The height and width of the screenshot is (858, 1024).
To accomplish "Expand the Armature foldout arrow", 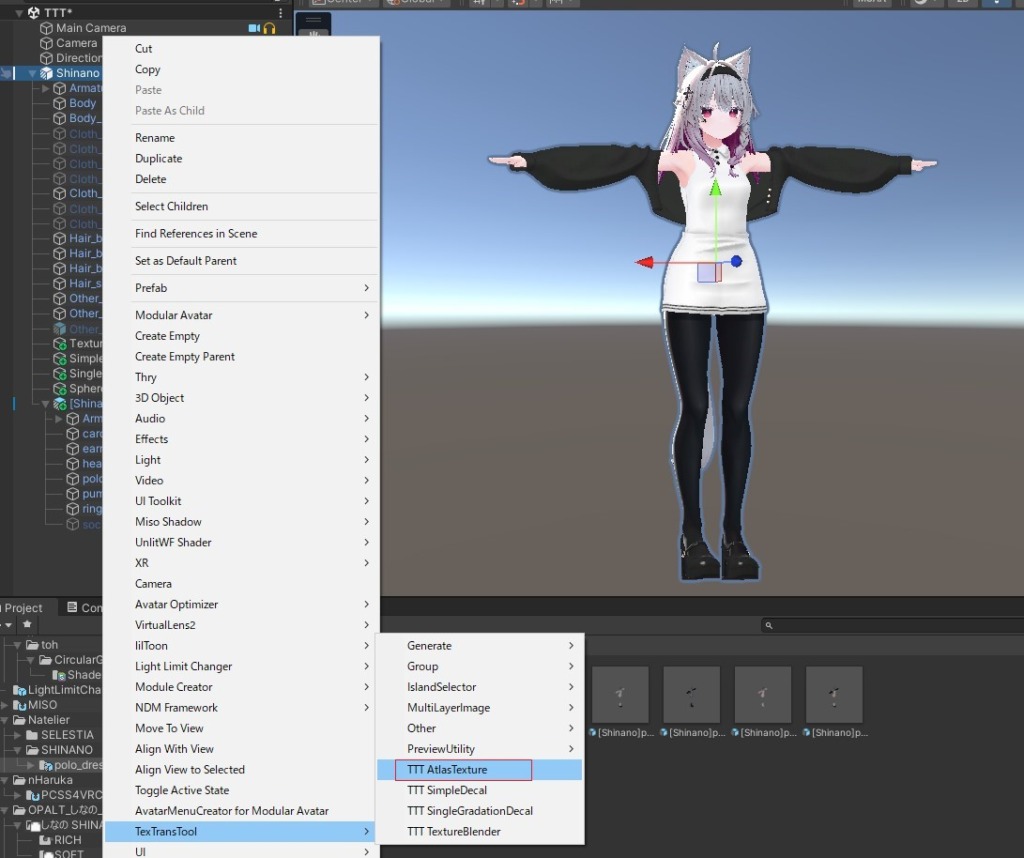I will pyautogui.click(x=45, y=88).
